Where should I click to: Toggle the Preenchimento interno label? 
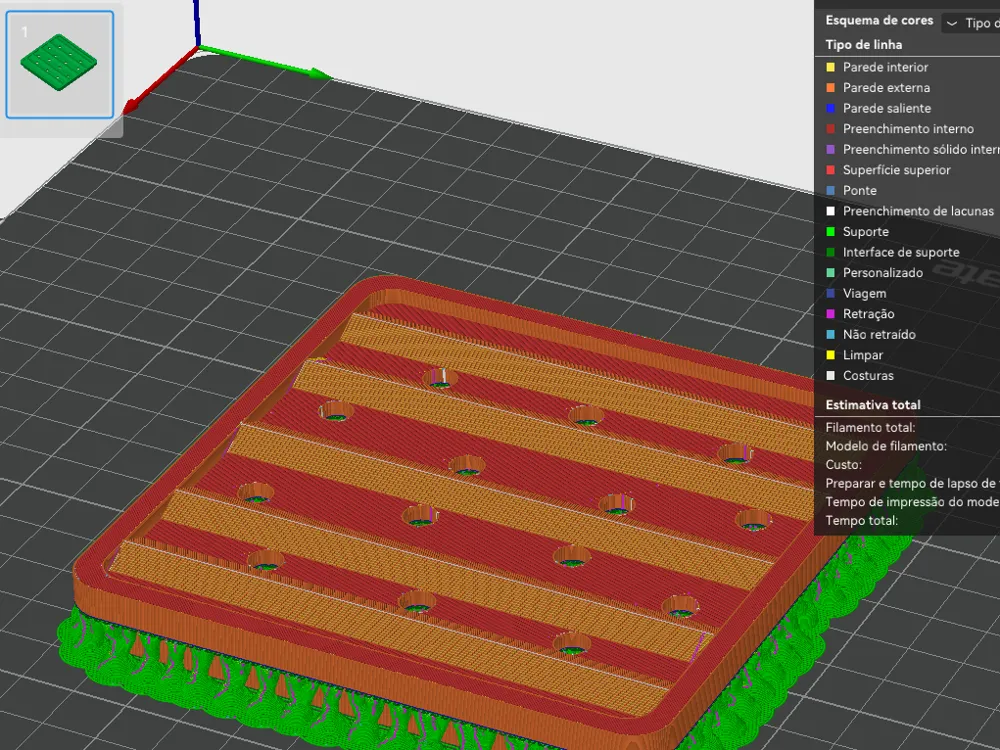click(908, 129)
